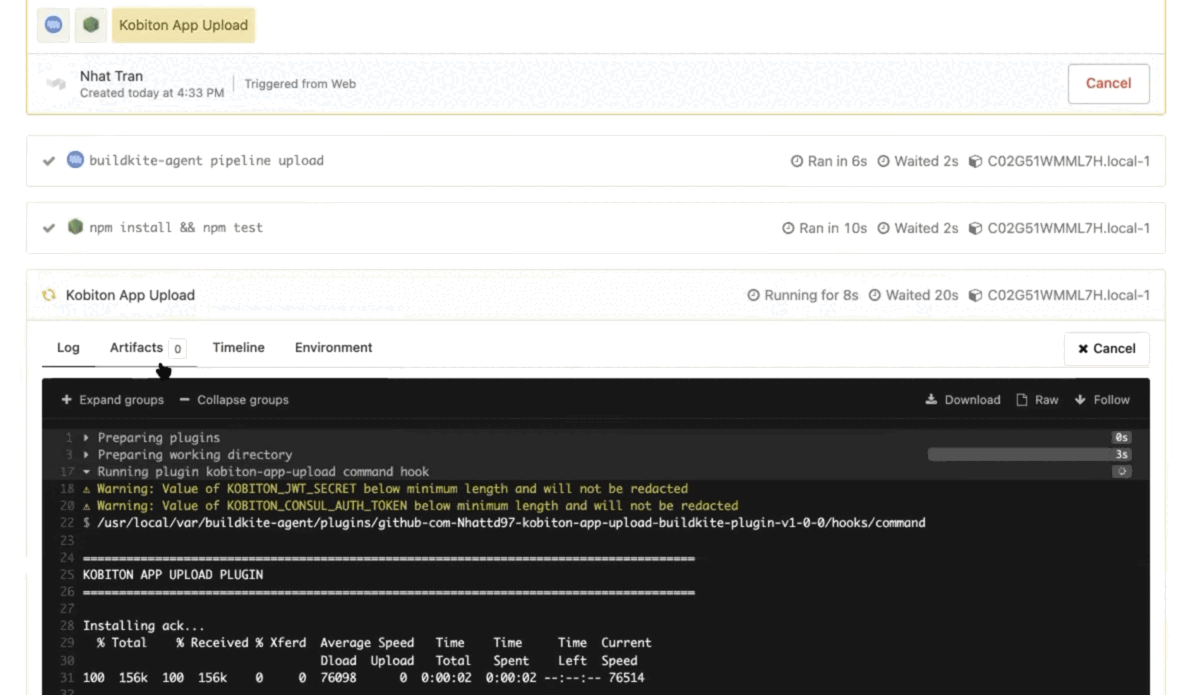
Task: Open the Environment tab
Action: [331, 348]
